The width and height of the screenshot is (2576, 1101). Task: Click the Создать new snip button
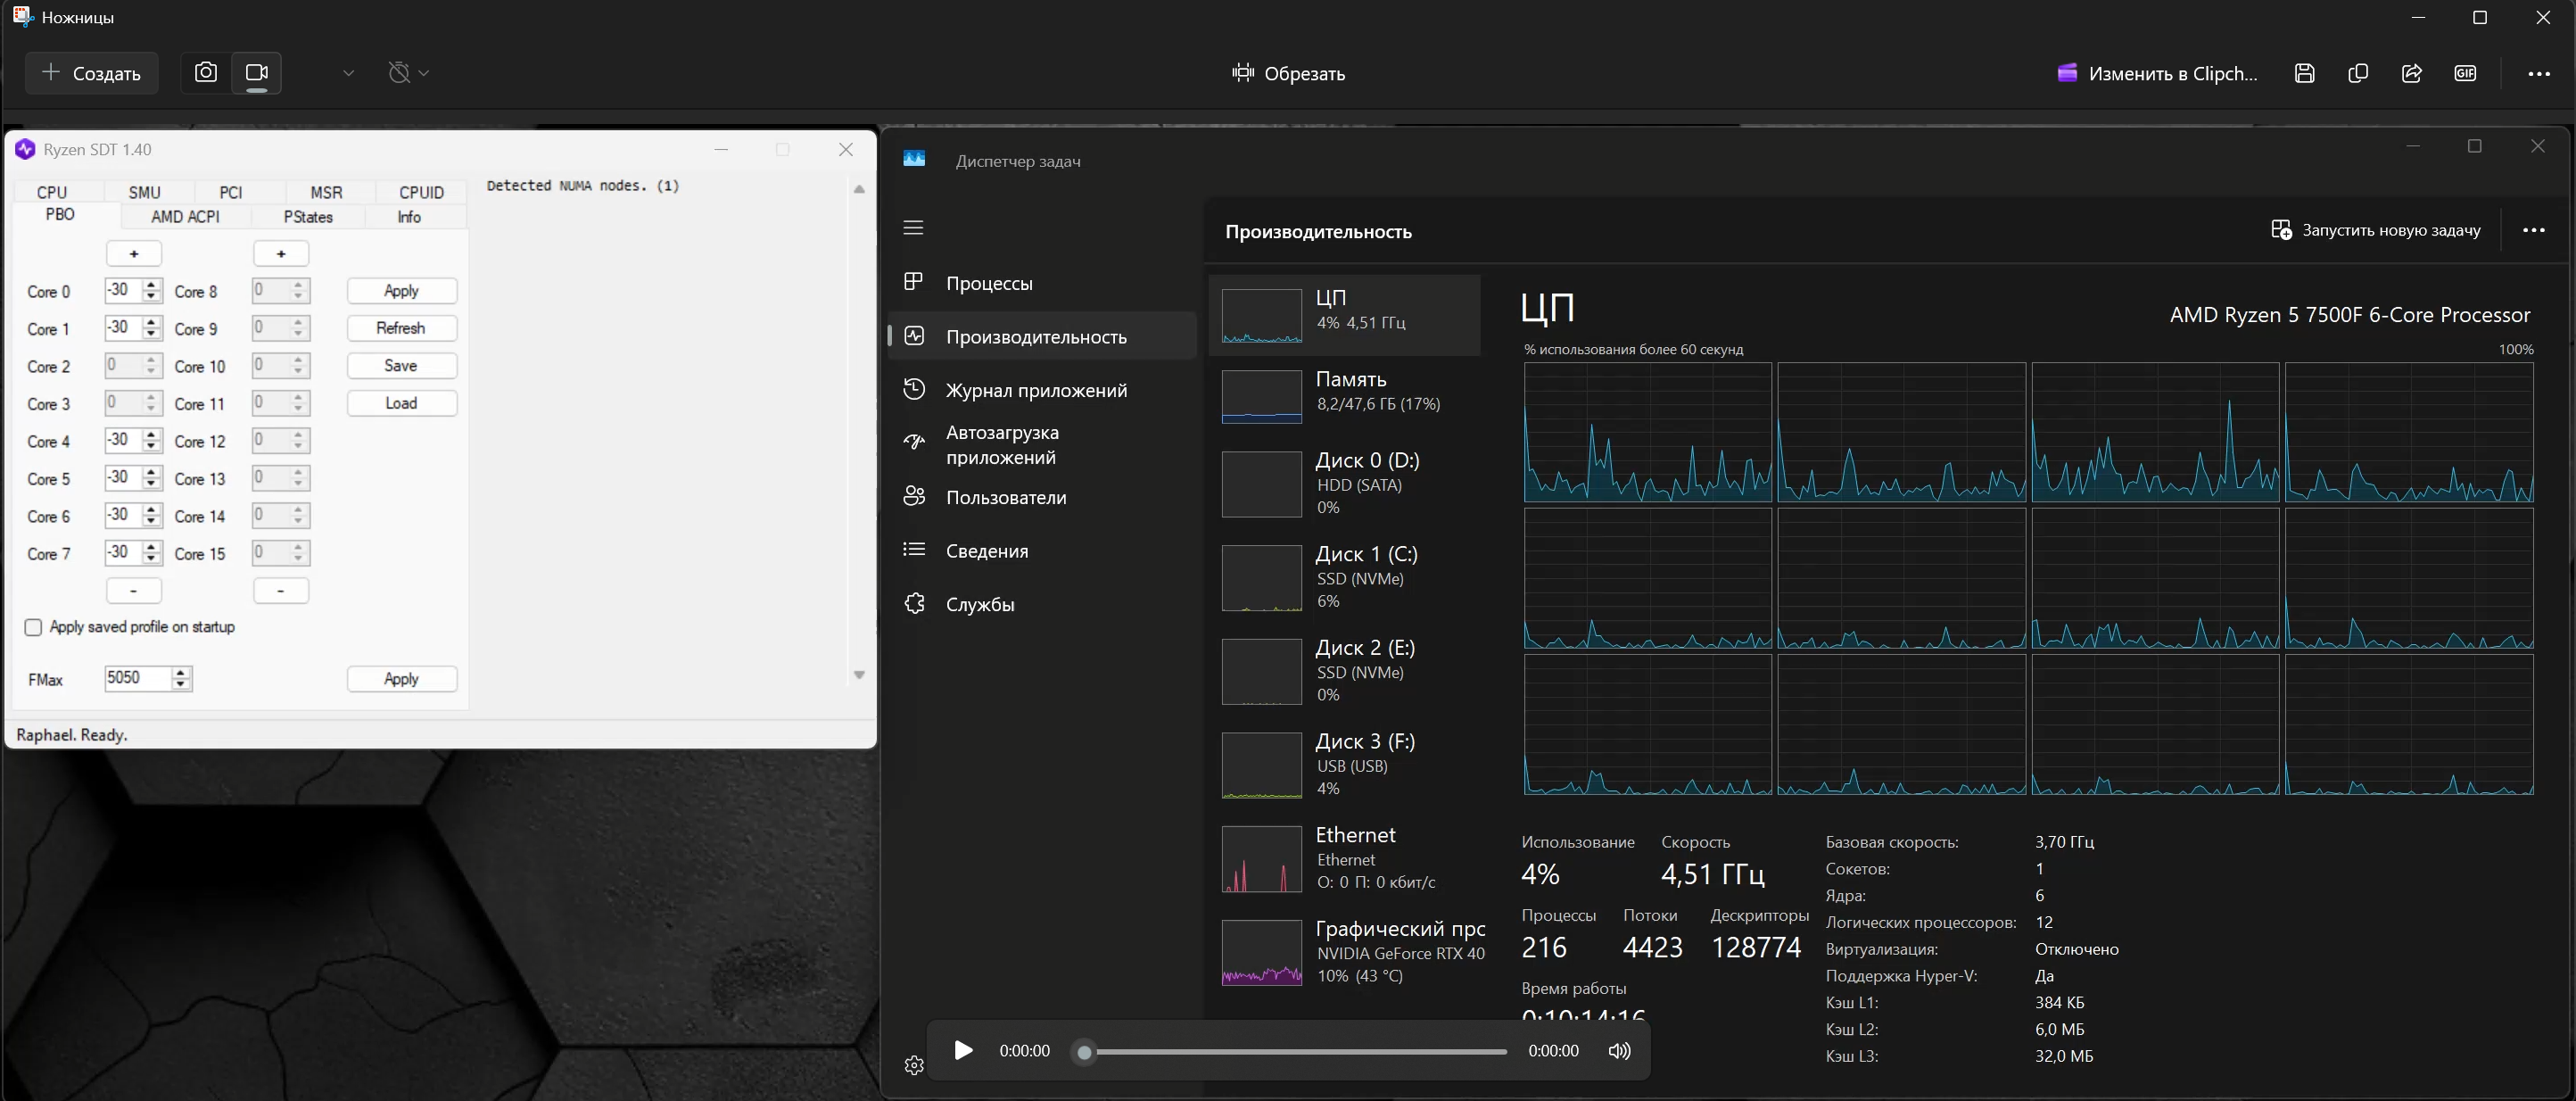[91, 73]
